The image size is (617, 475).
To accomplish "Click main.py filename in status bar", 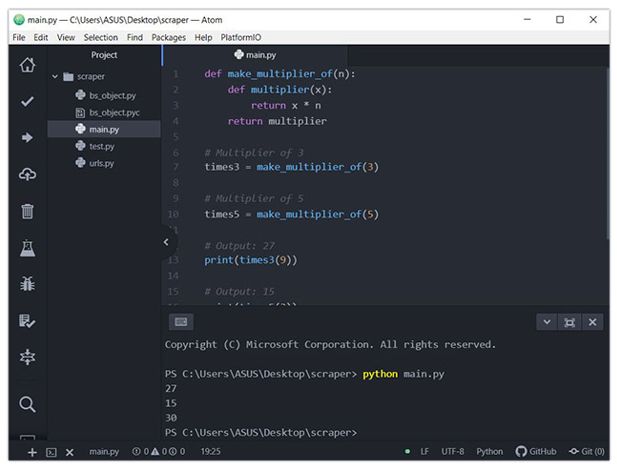I will coord(104,451).
